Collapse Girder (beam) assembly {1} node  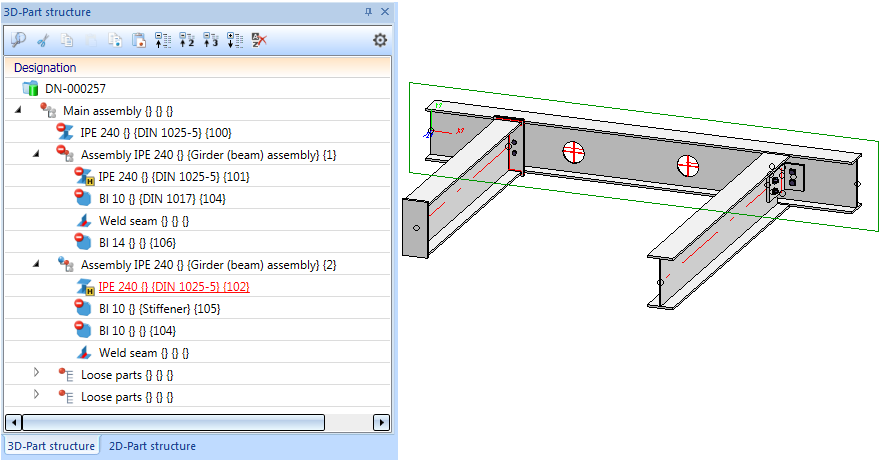click(x=37, y=154)
